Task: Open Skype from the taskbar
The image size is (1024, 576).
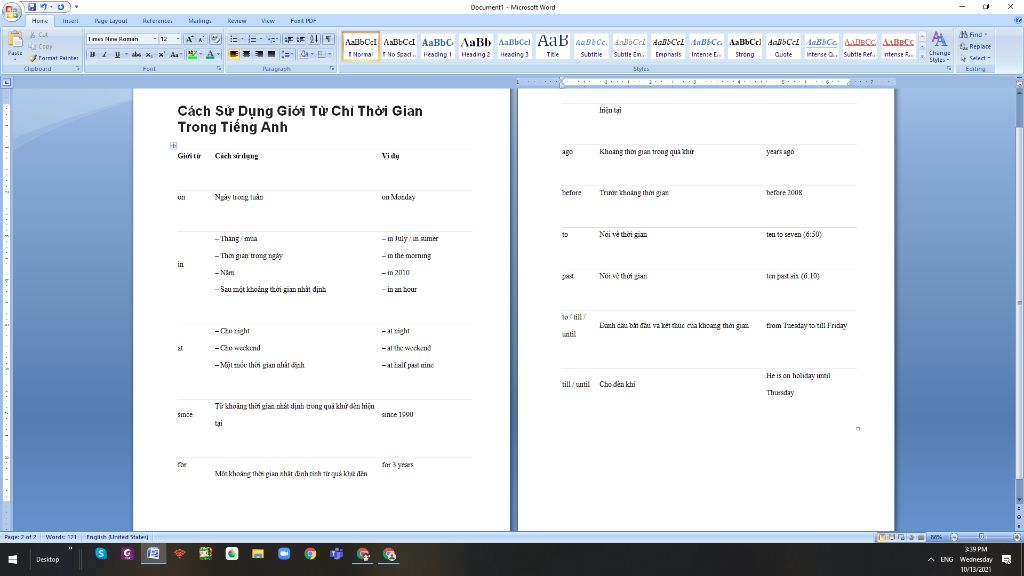Action: (101, 554)
